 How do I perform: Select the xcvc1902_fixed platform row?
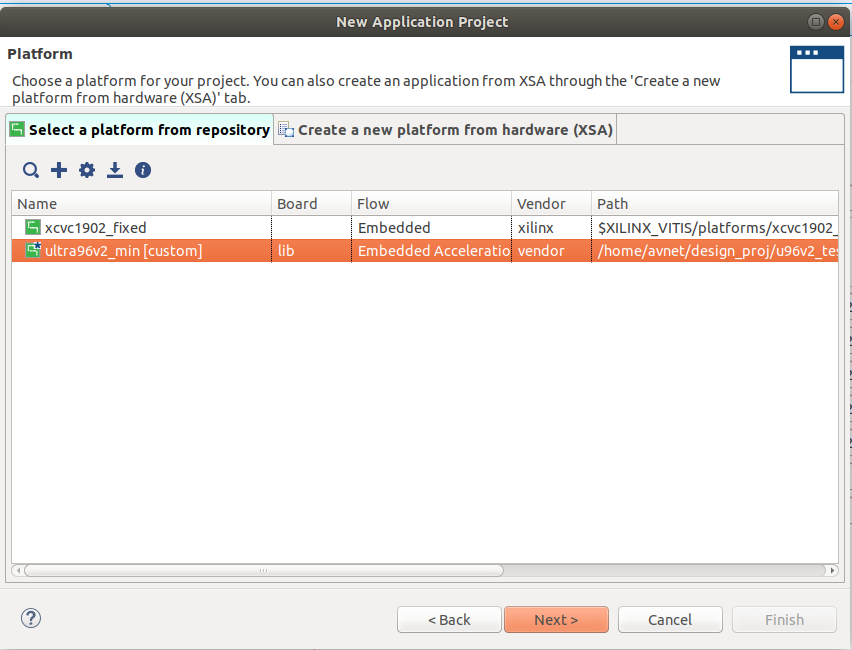coord(150,227)
